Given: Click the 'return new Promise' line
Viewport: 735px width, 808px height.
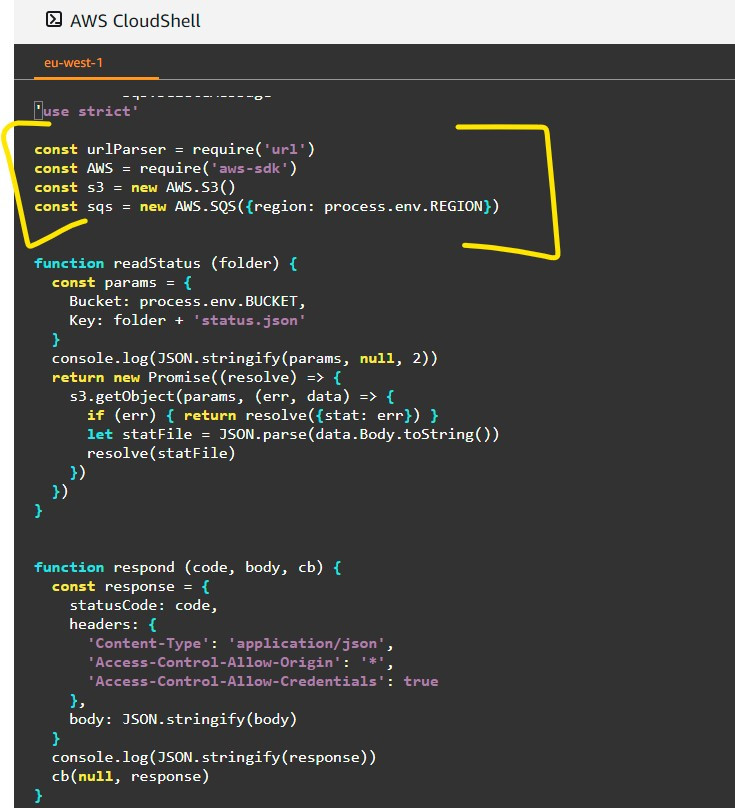Looking at the screenshot, I should 196,377.
